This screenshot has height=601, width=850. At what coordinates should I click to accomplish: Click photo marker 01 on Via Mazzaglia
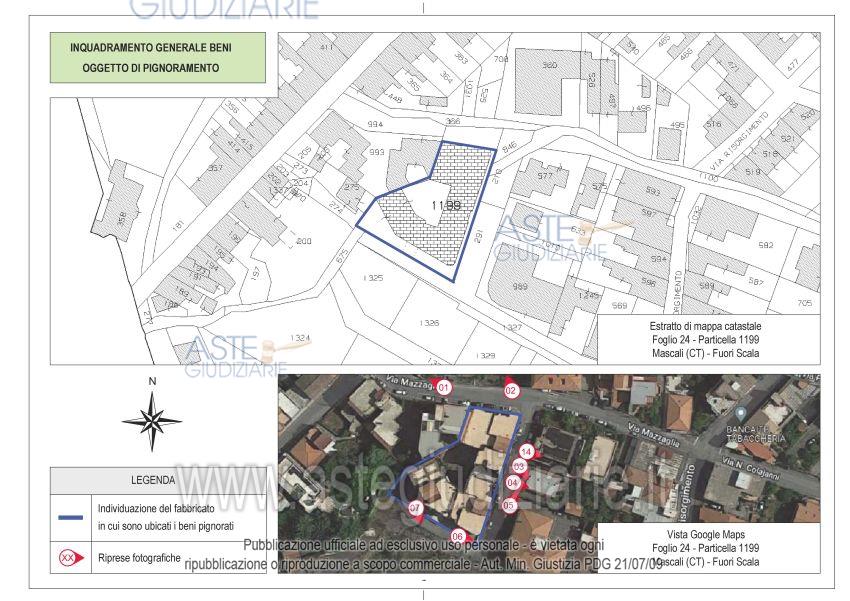click(x=445, y=387)
